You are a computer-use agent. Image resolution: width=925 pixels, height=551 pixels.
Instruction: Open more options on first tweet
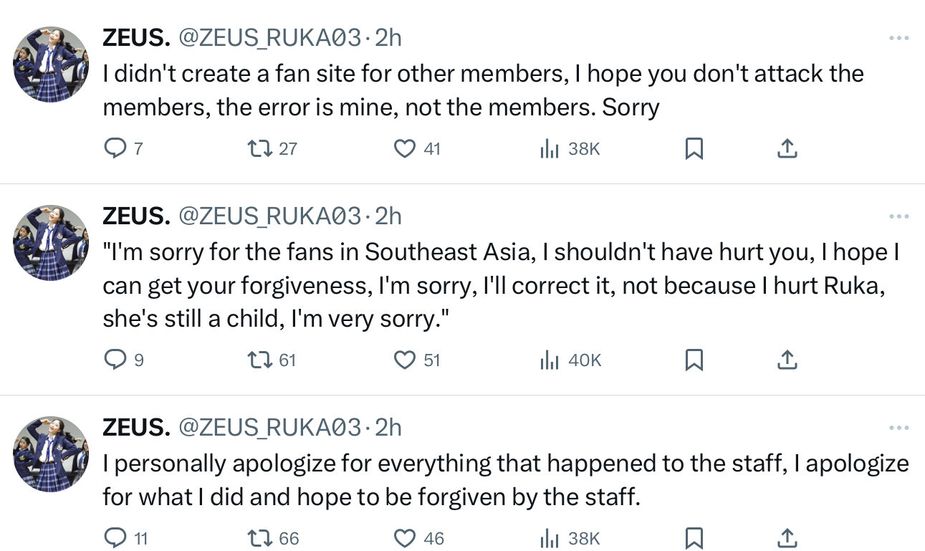coord(899,38)
